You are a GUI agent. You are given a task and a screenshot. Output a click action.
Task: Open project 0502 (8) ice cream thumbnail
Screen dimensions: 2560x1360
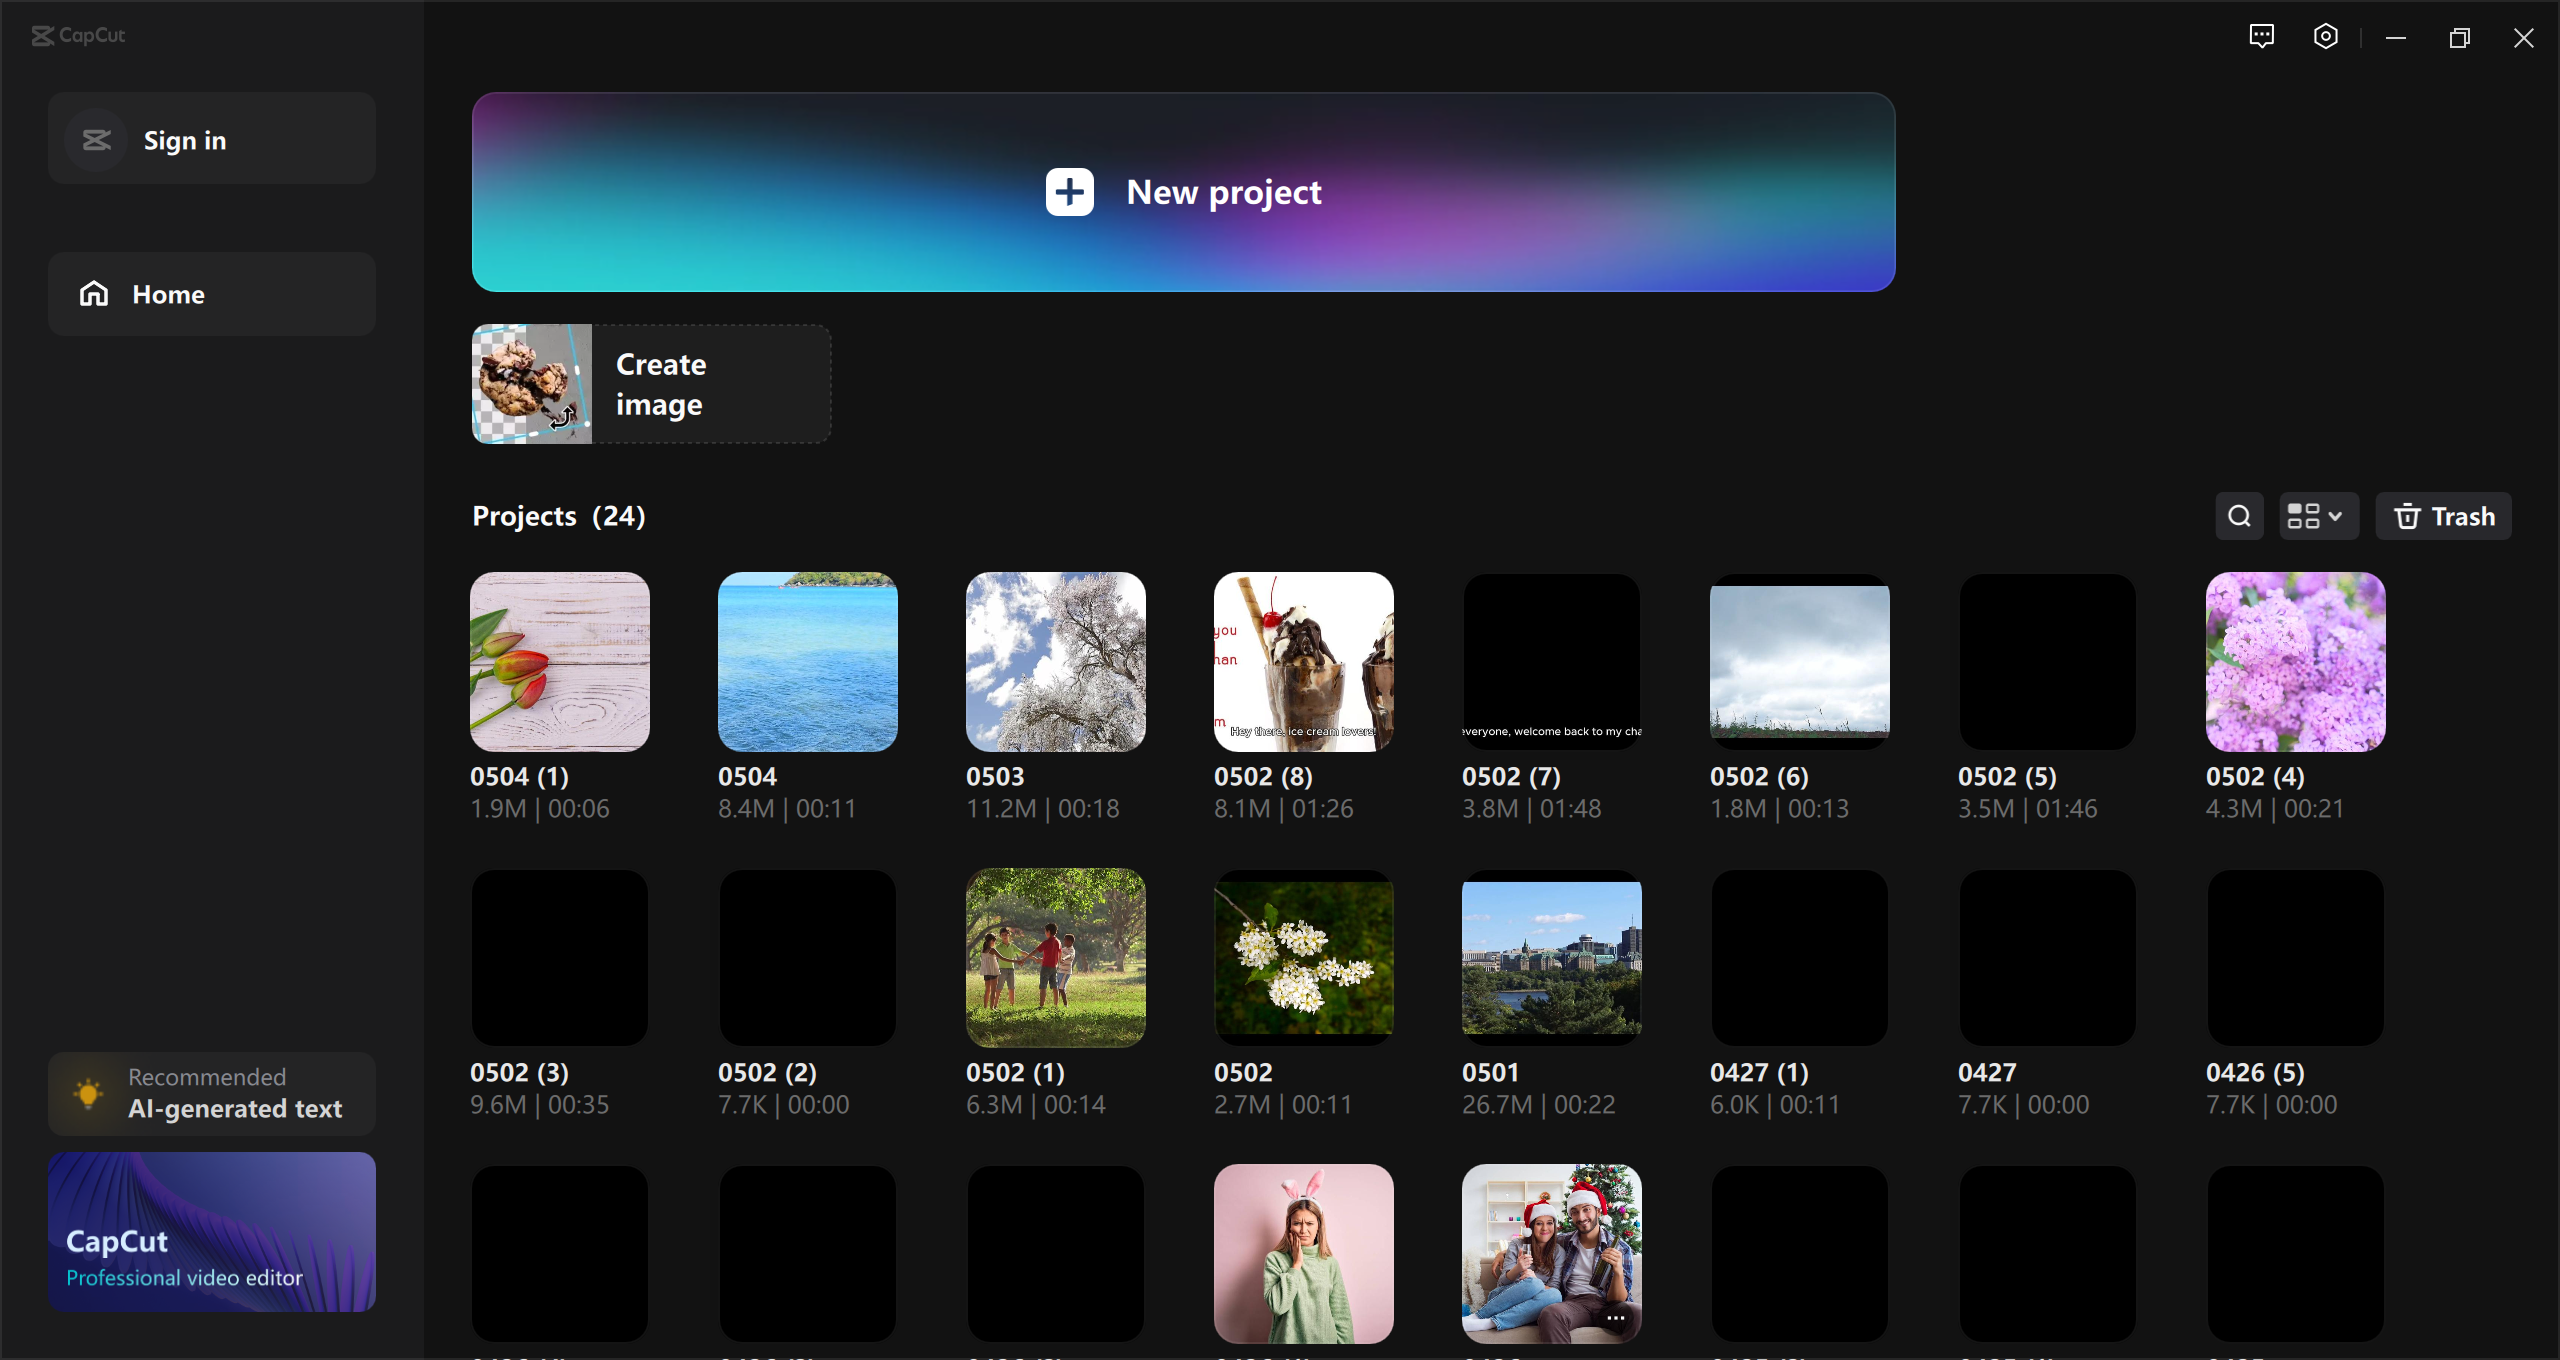click(1304, 661)
